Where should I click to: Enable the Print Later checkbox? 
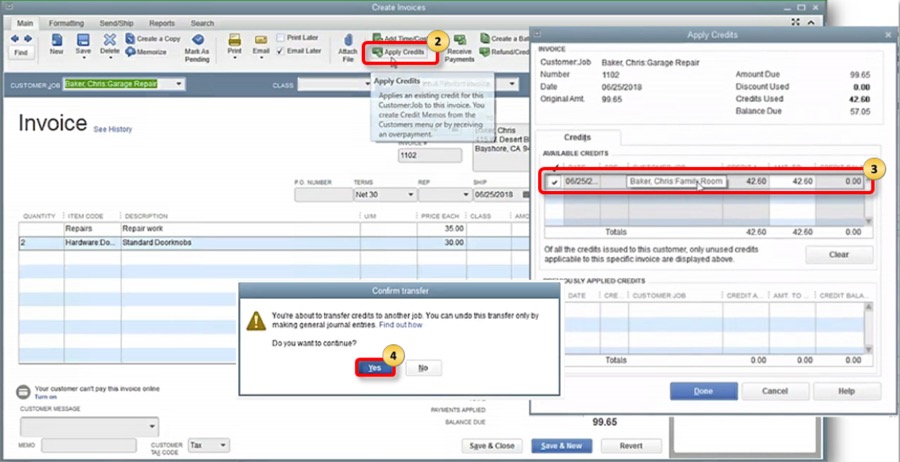tap(280, 38)
